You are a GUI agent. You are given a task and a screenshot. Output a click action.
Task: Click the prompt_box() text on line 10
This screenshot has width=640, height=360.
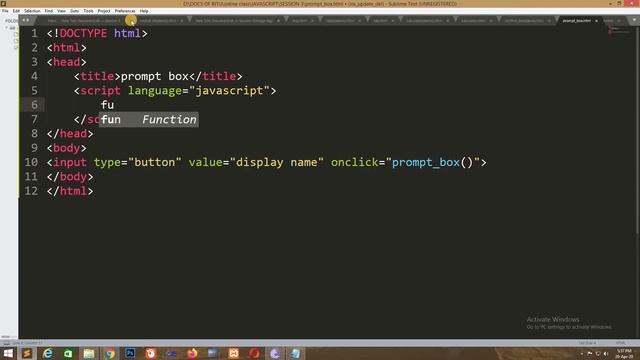click(432, 162)
